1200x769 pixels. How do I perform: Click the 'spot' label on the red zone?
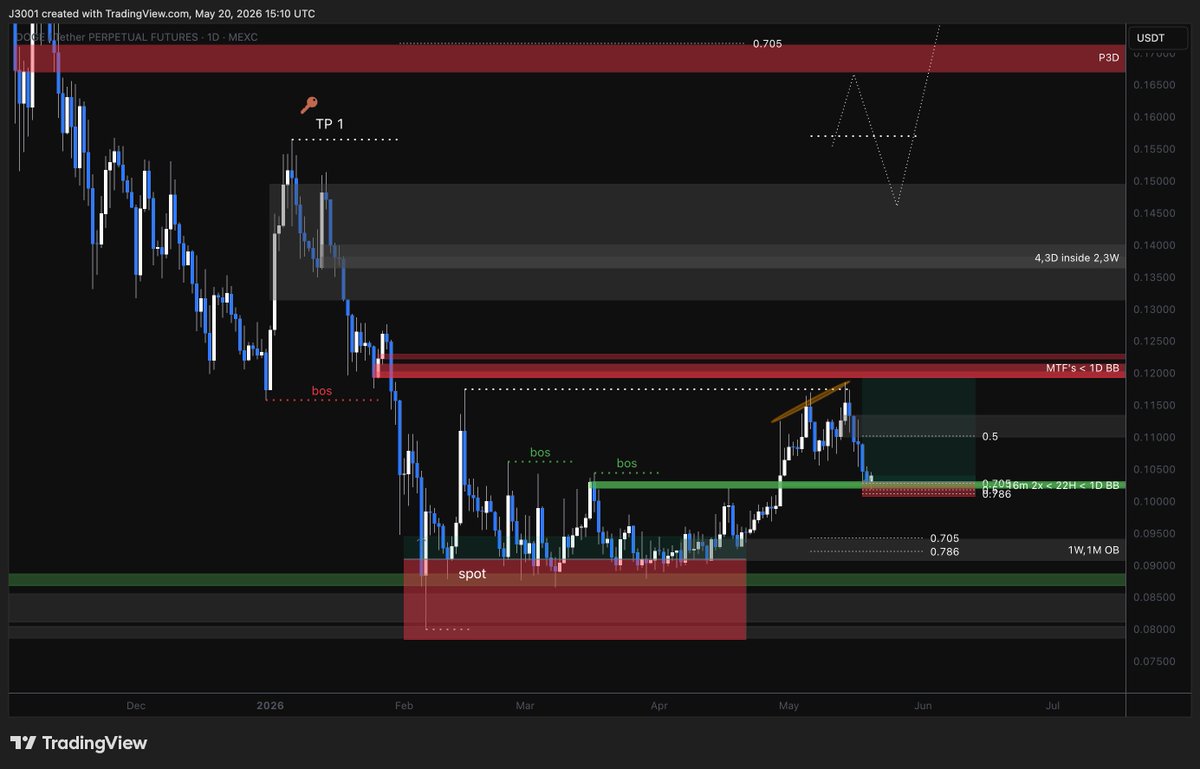click(472, 575)
